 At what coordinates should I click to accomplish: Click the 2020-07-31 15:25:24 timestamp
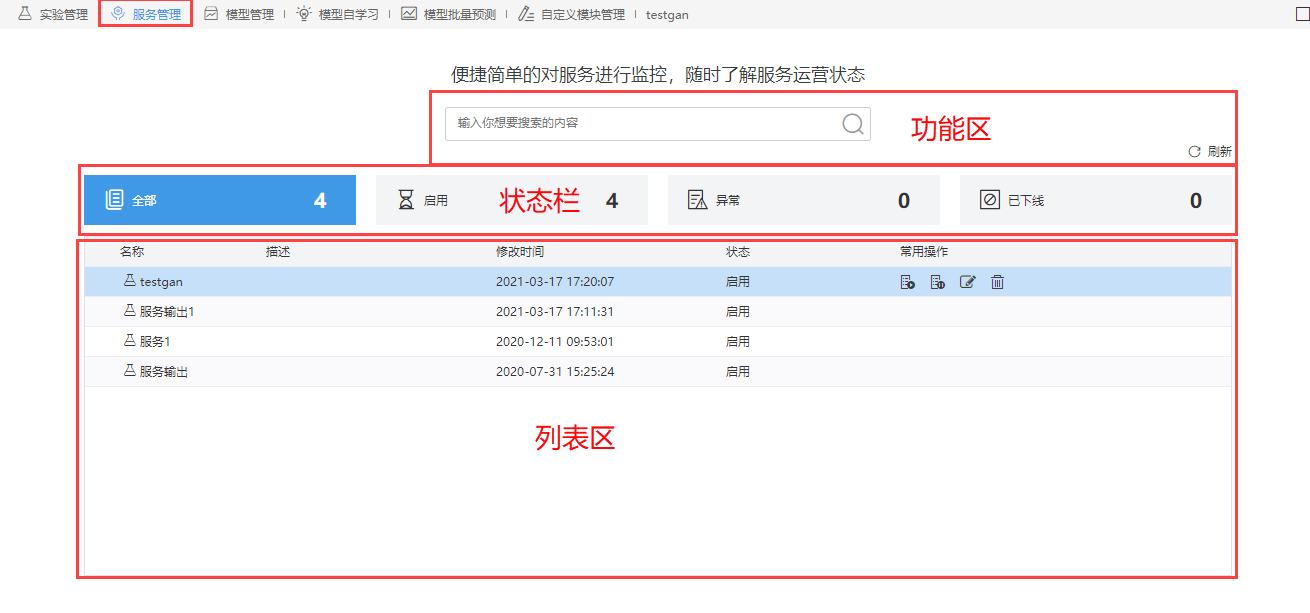[555, 372]
